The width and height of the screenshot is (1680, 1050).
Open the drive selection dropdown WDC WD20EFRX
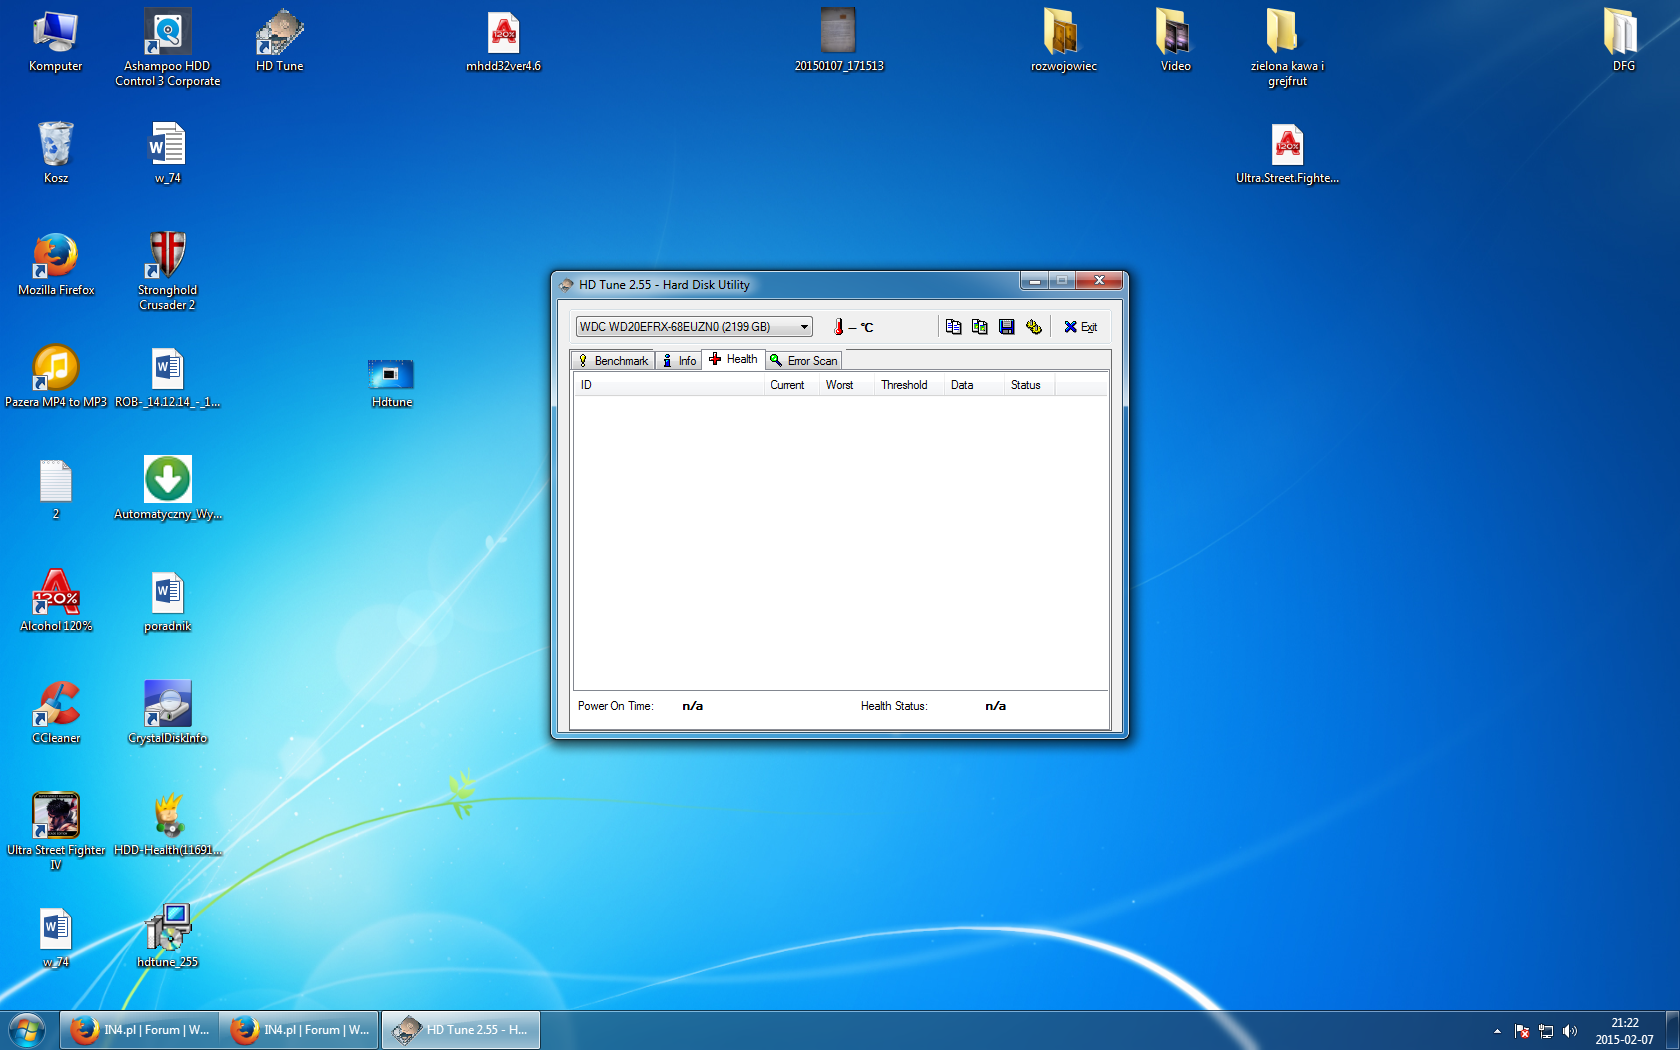click(694, 327)
